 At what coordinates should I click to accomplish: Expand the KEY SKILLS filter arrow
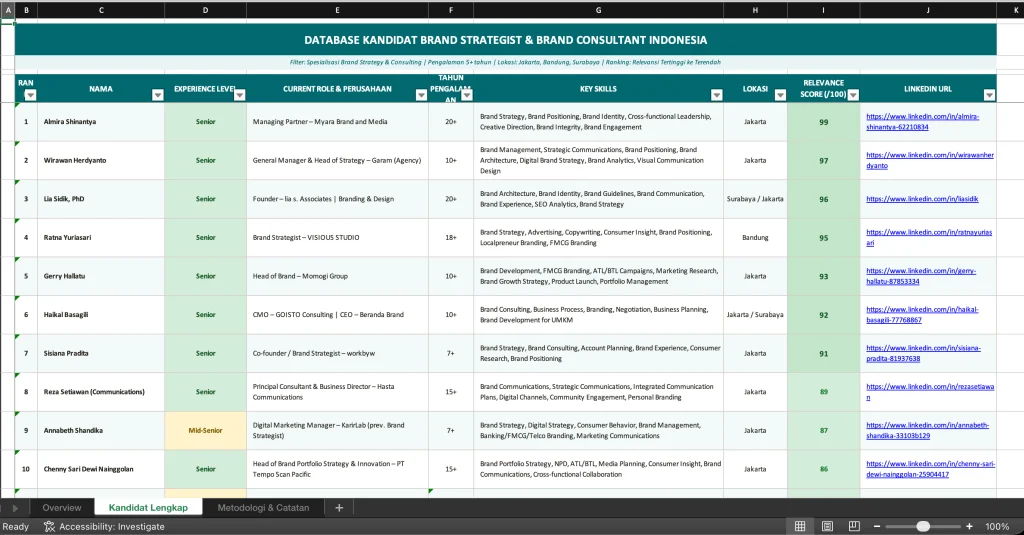(x=716, y=95)
